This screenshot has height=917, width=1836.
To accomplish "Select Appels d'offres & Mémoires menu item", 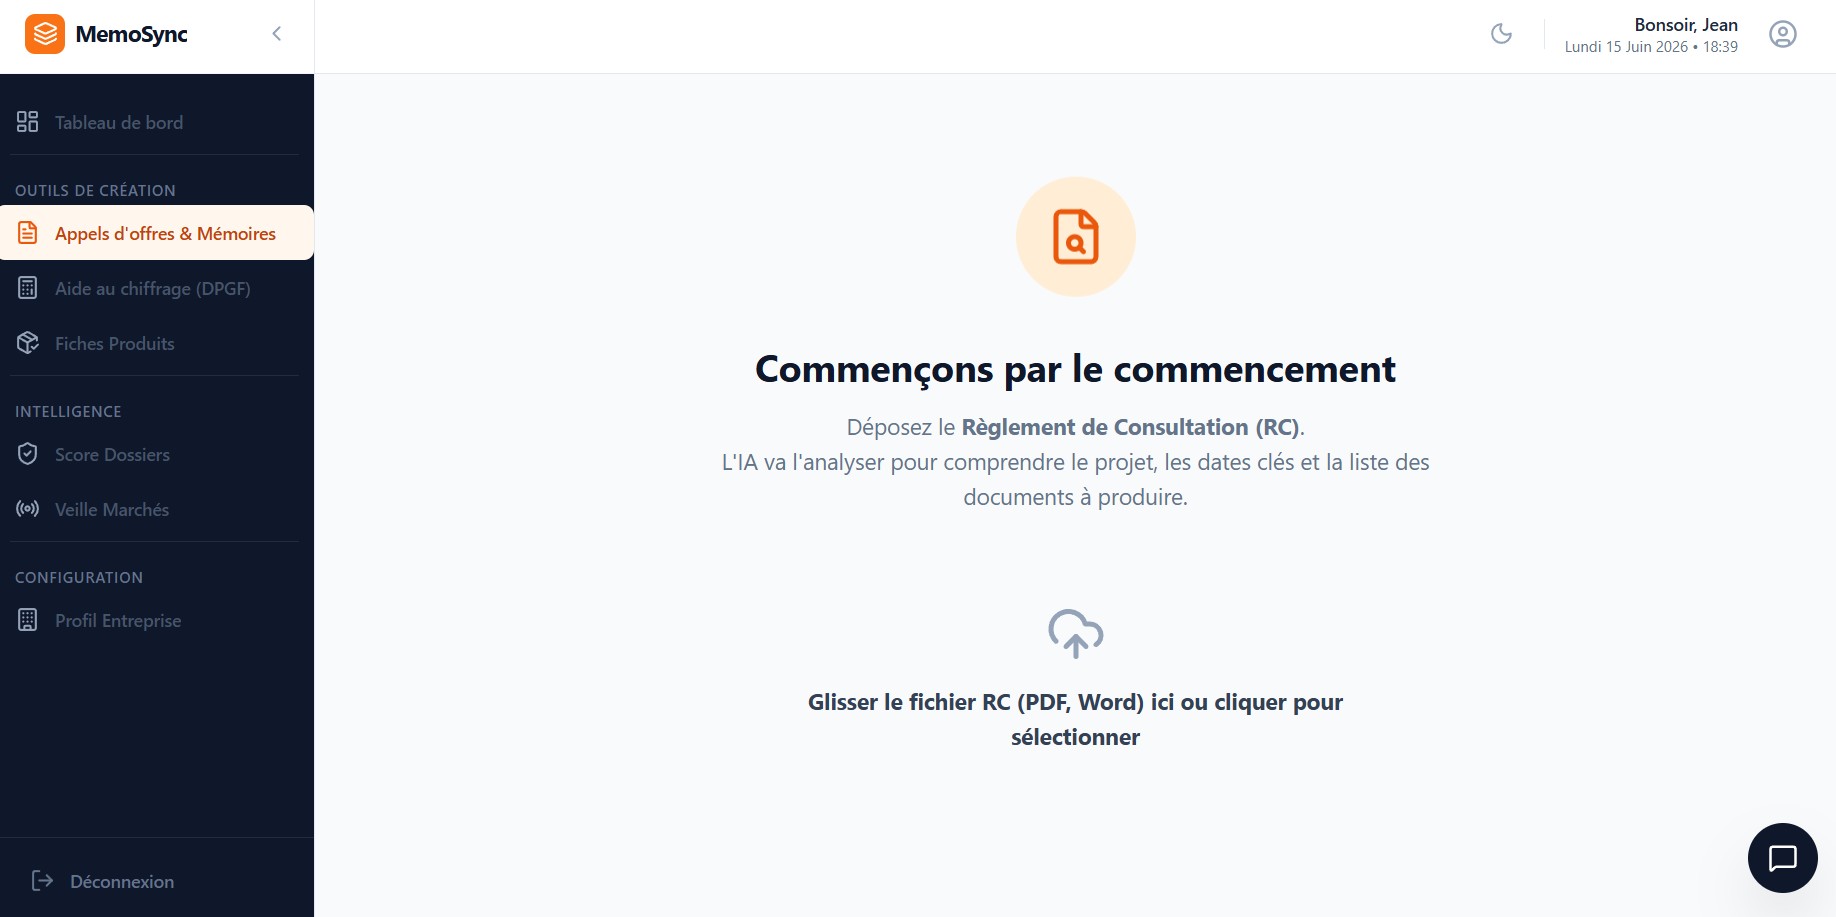I will 156,233.
